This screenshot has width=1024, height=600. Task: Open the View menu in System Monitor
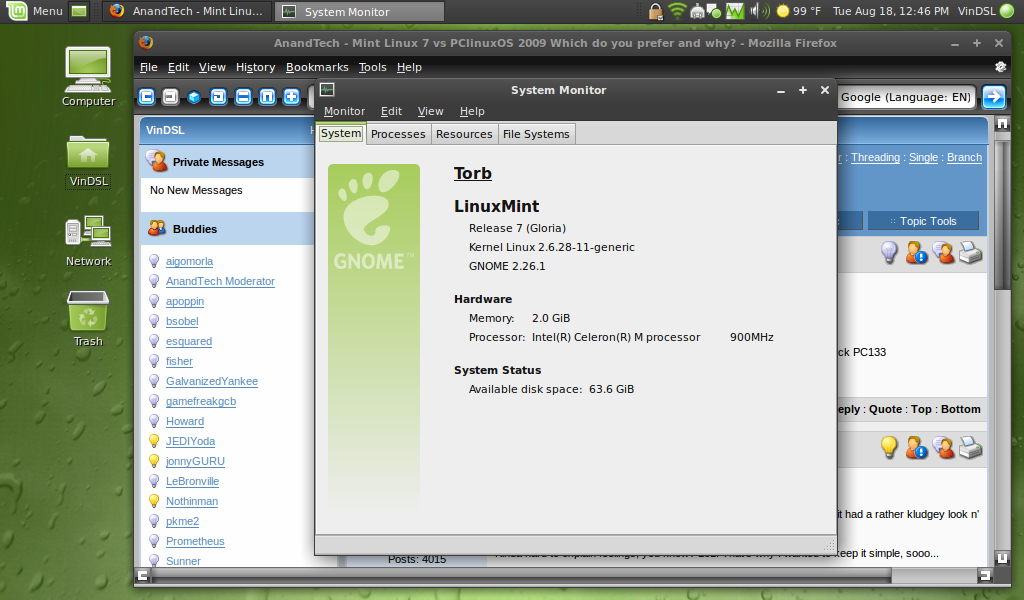pos(430,111)
